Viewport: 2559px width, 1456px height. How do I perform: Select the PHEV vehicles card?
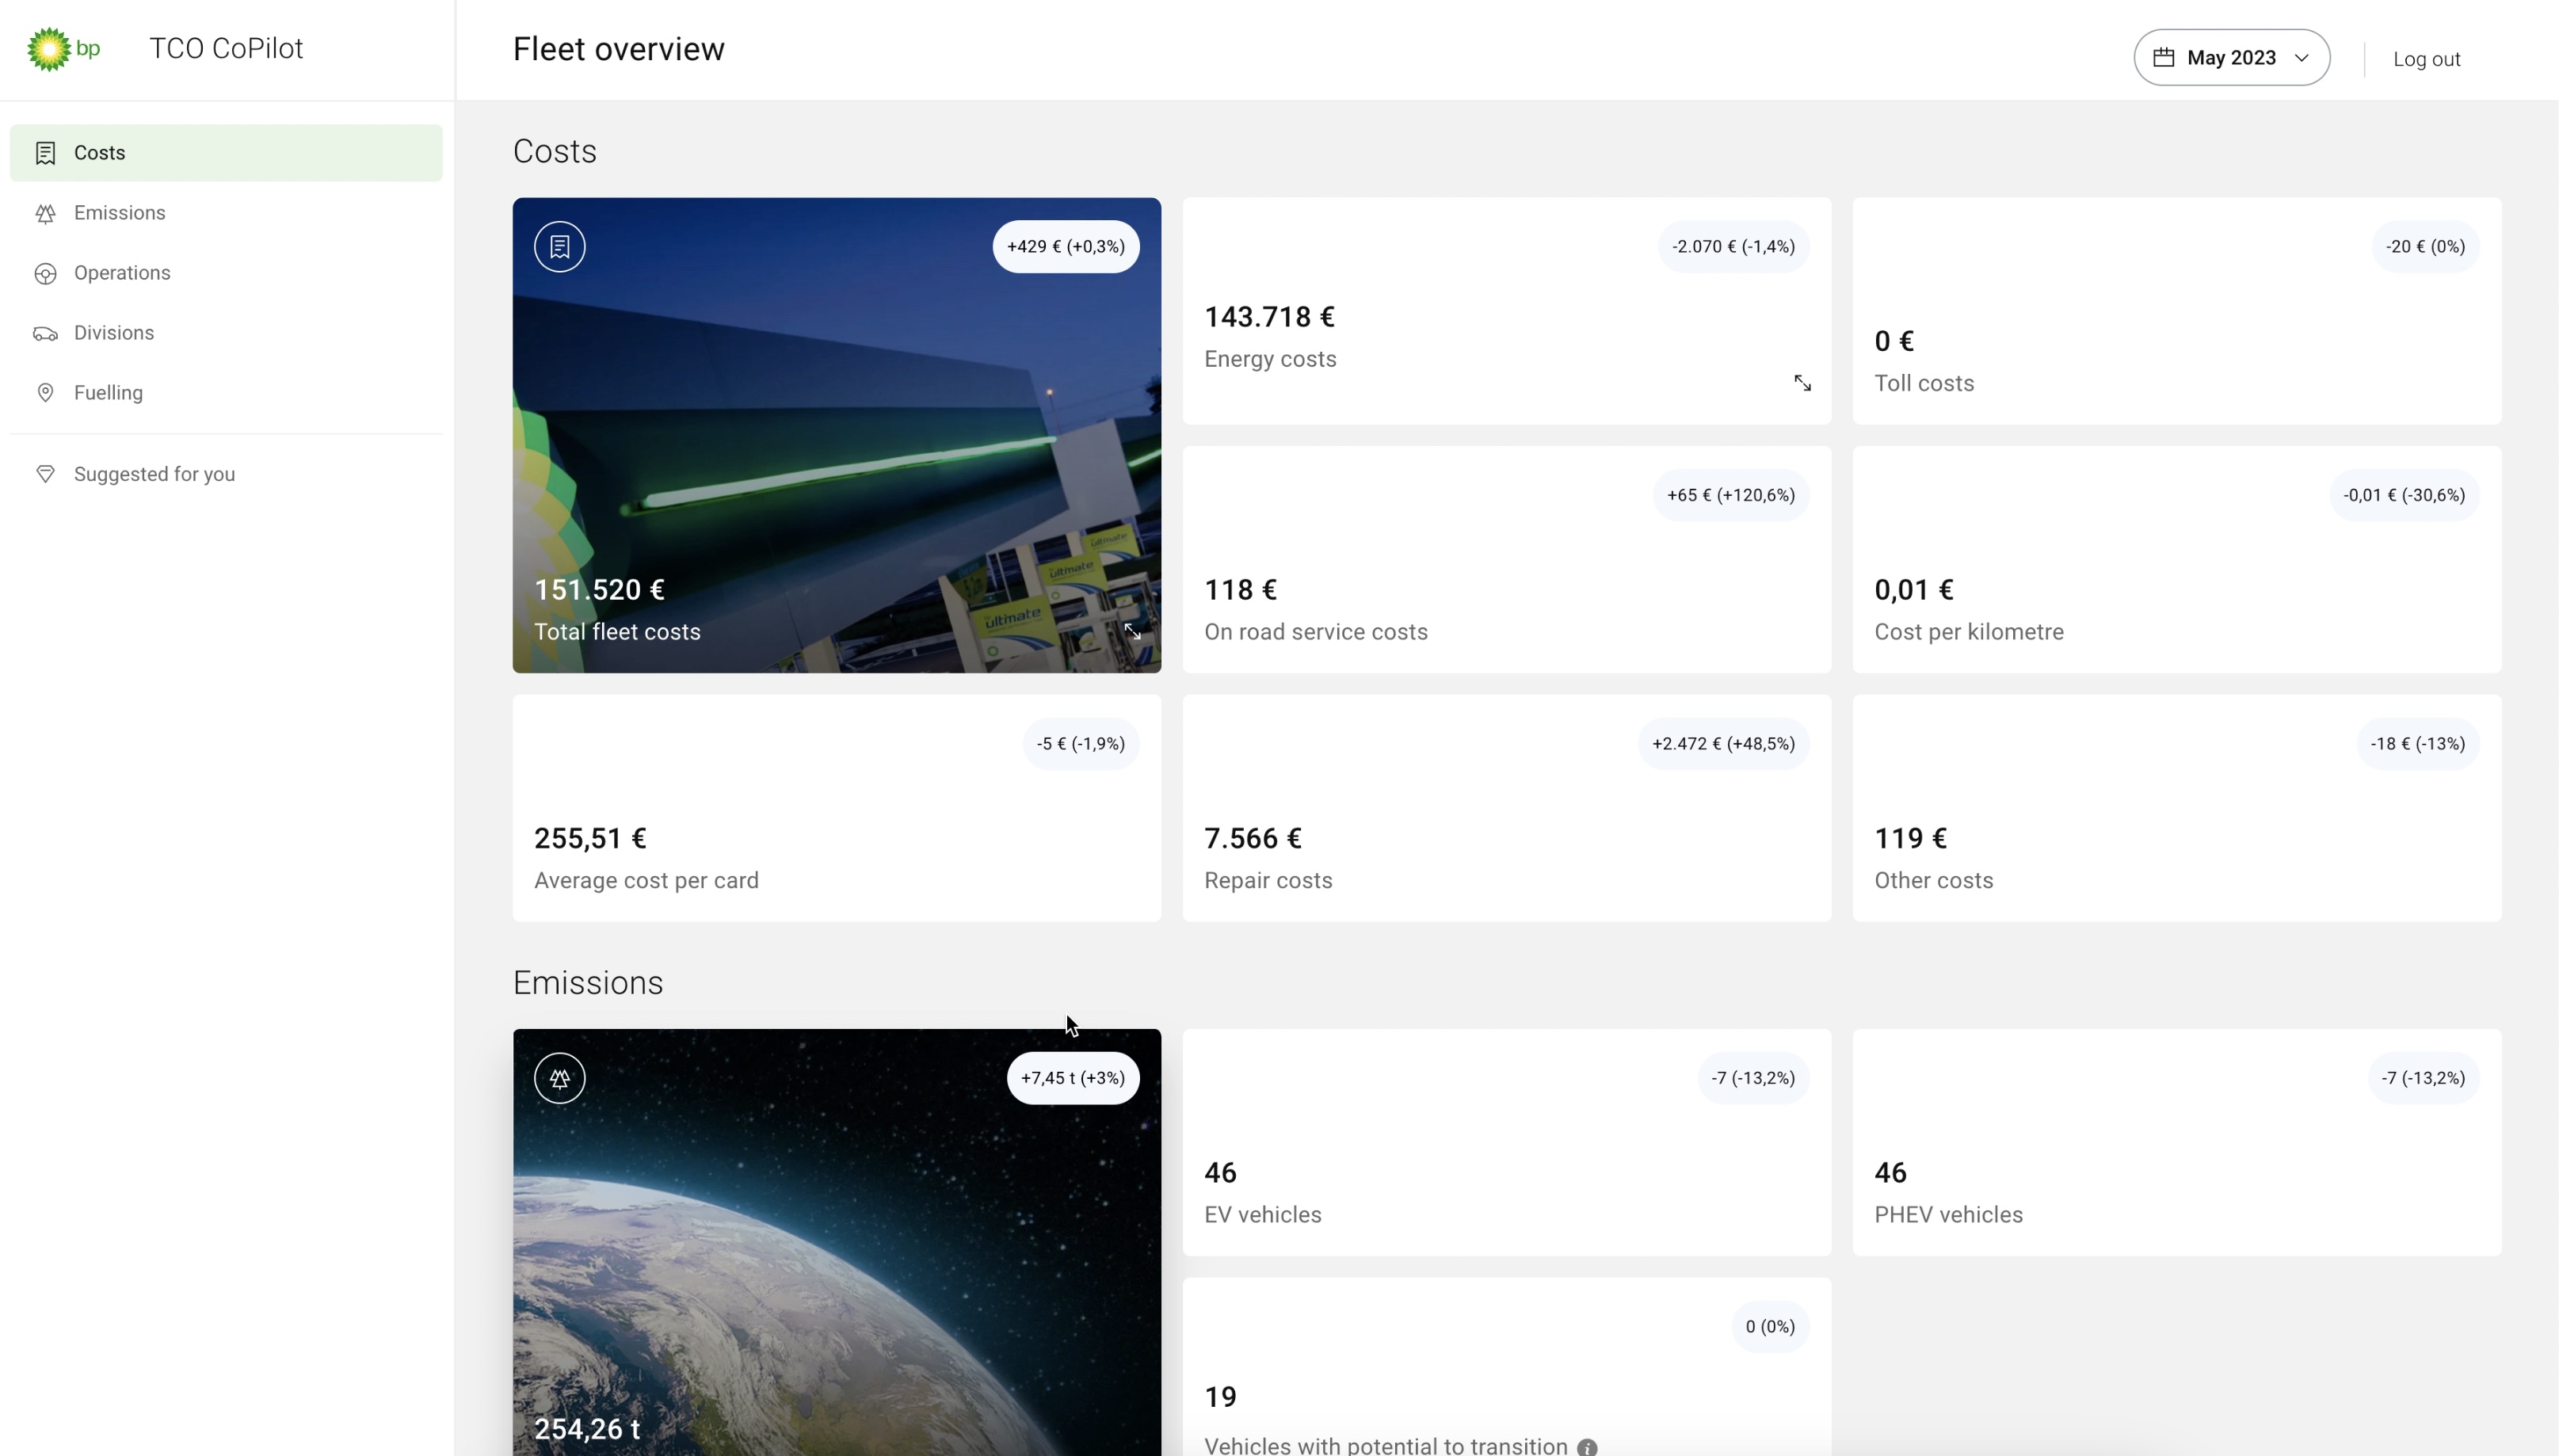[2177, 1142]
